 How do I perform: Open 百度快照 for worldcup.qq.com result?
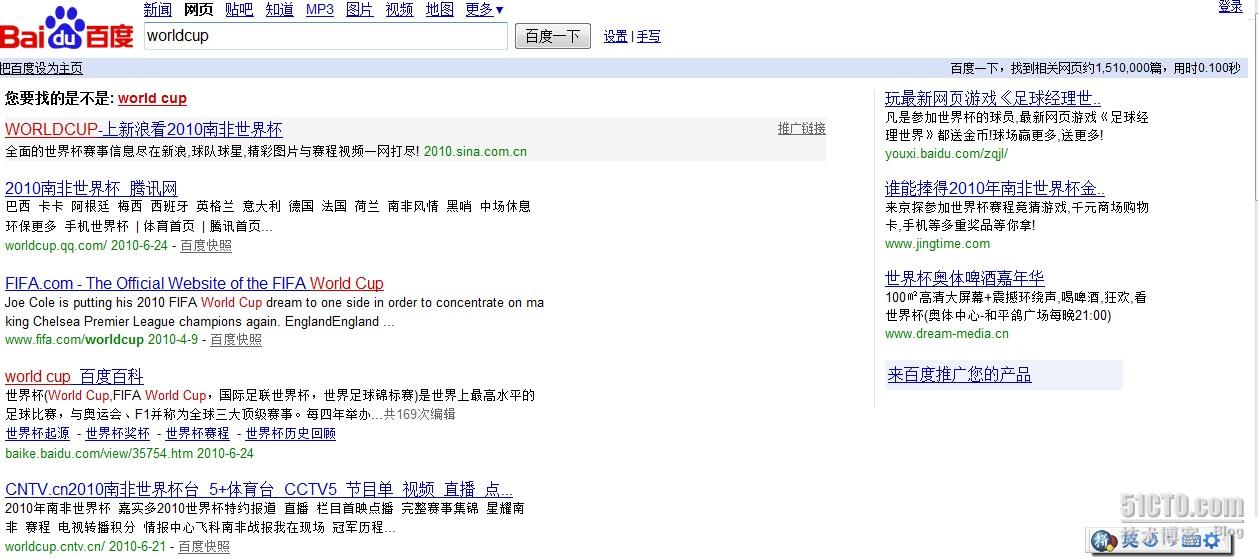[x=206, y=245]
